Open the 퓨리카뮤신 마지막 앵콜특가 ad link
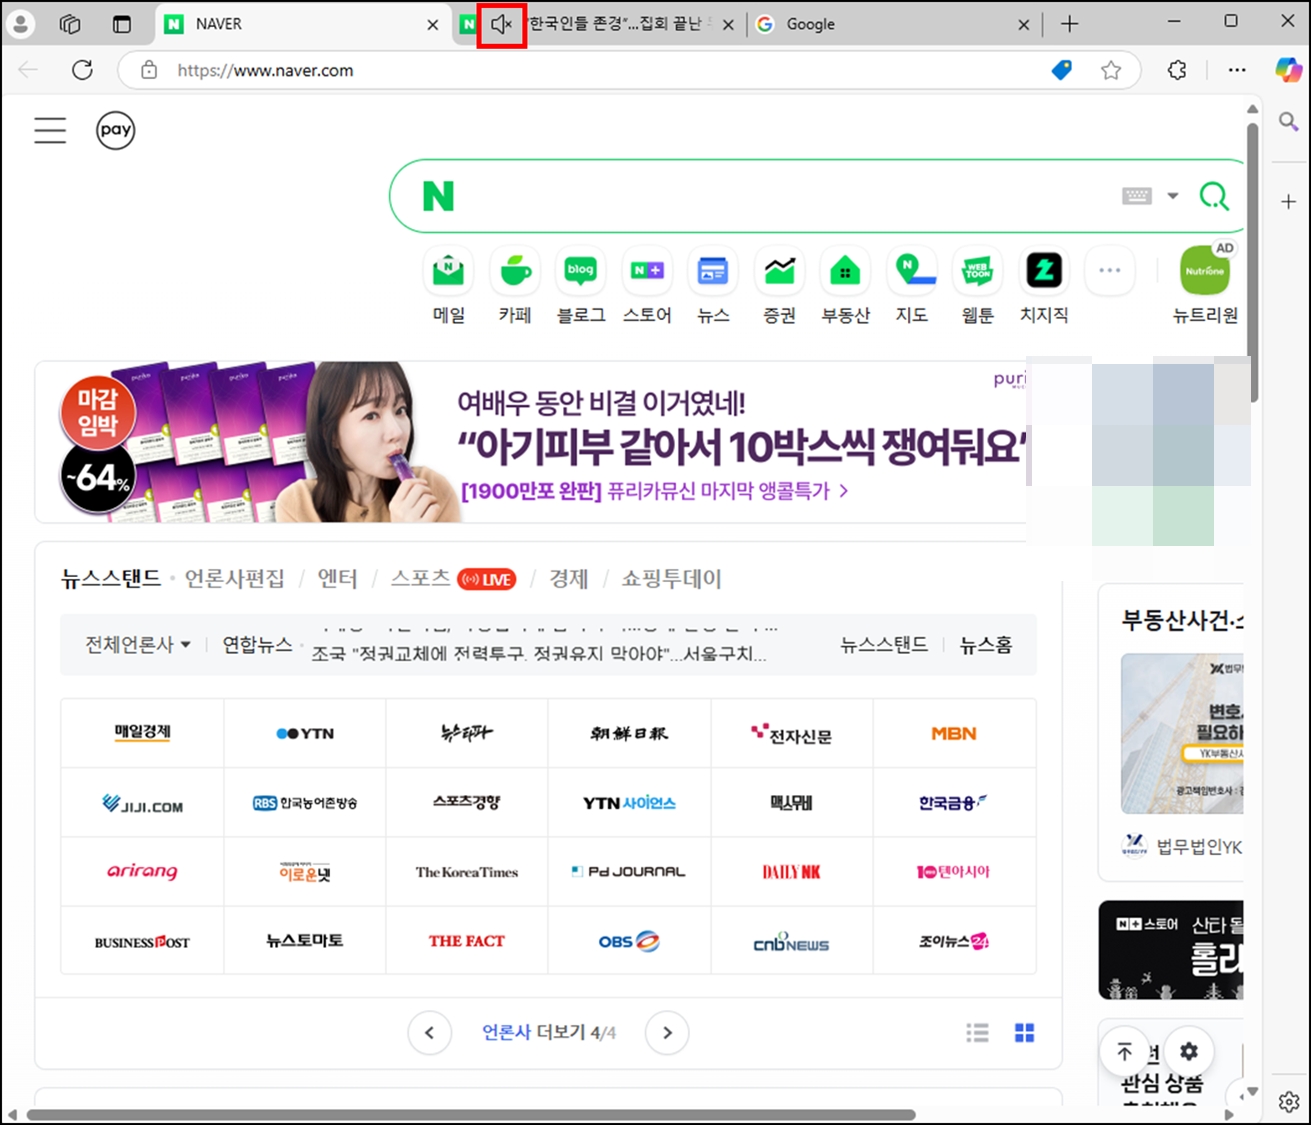The image size is (1311, 1125). tap(654, 491)
